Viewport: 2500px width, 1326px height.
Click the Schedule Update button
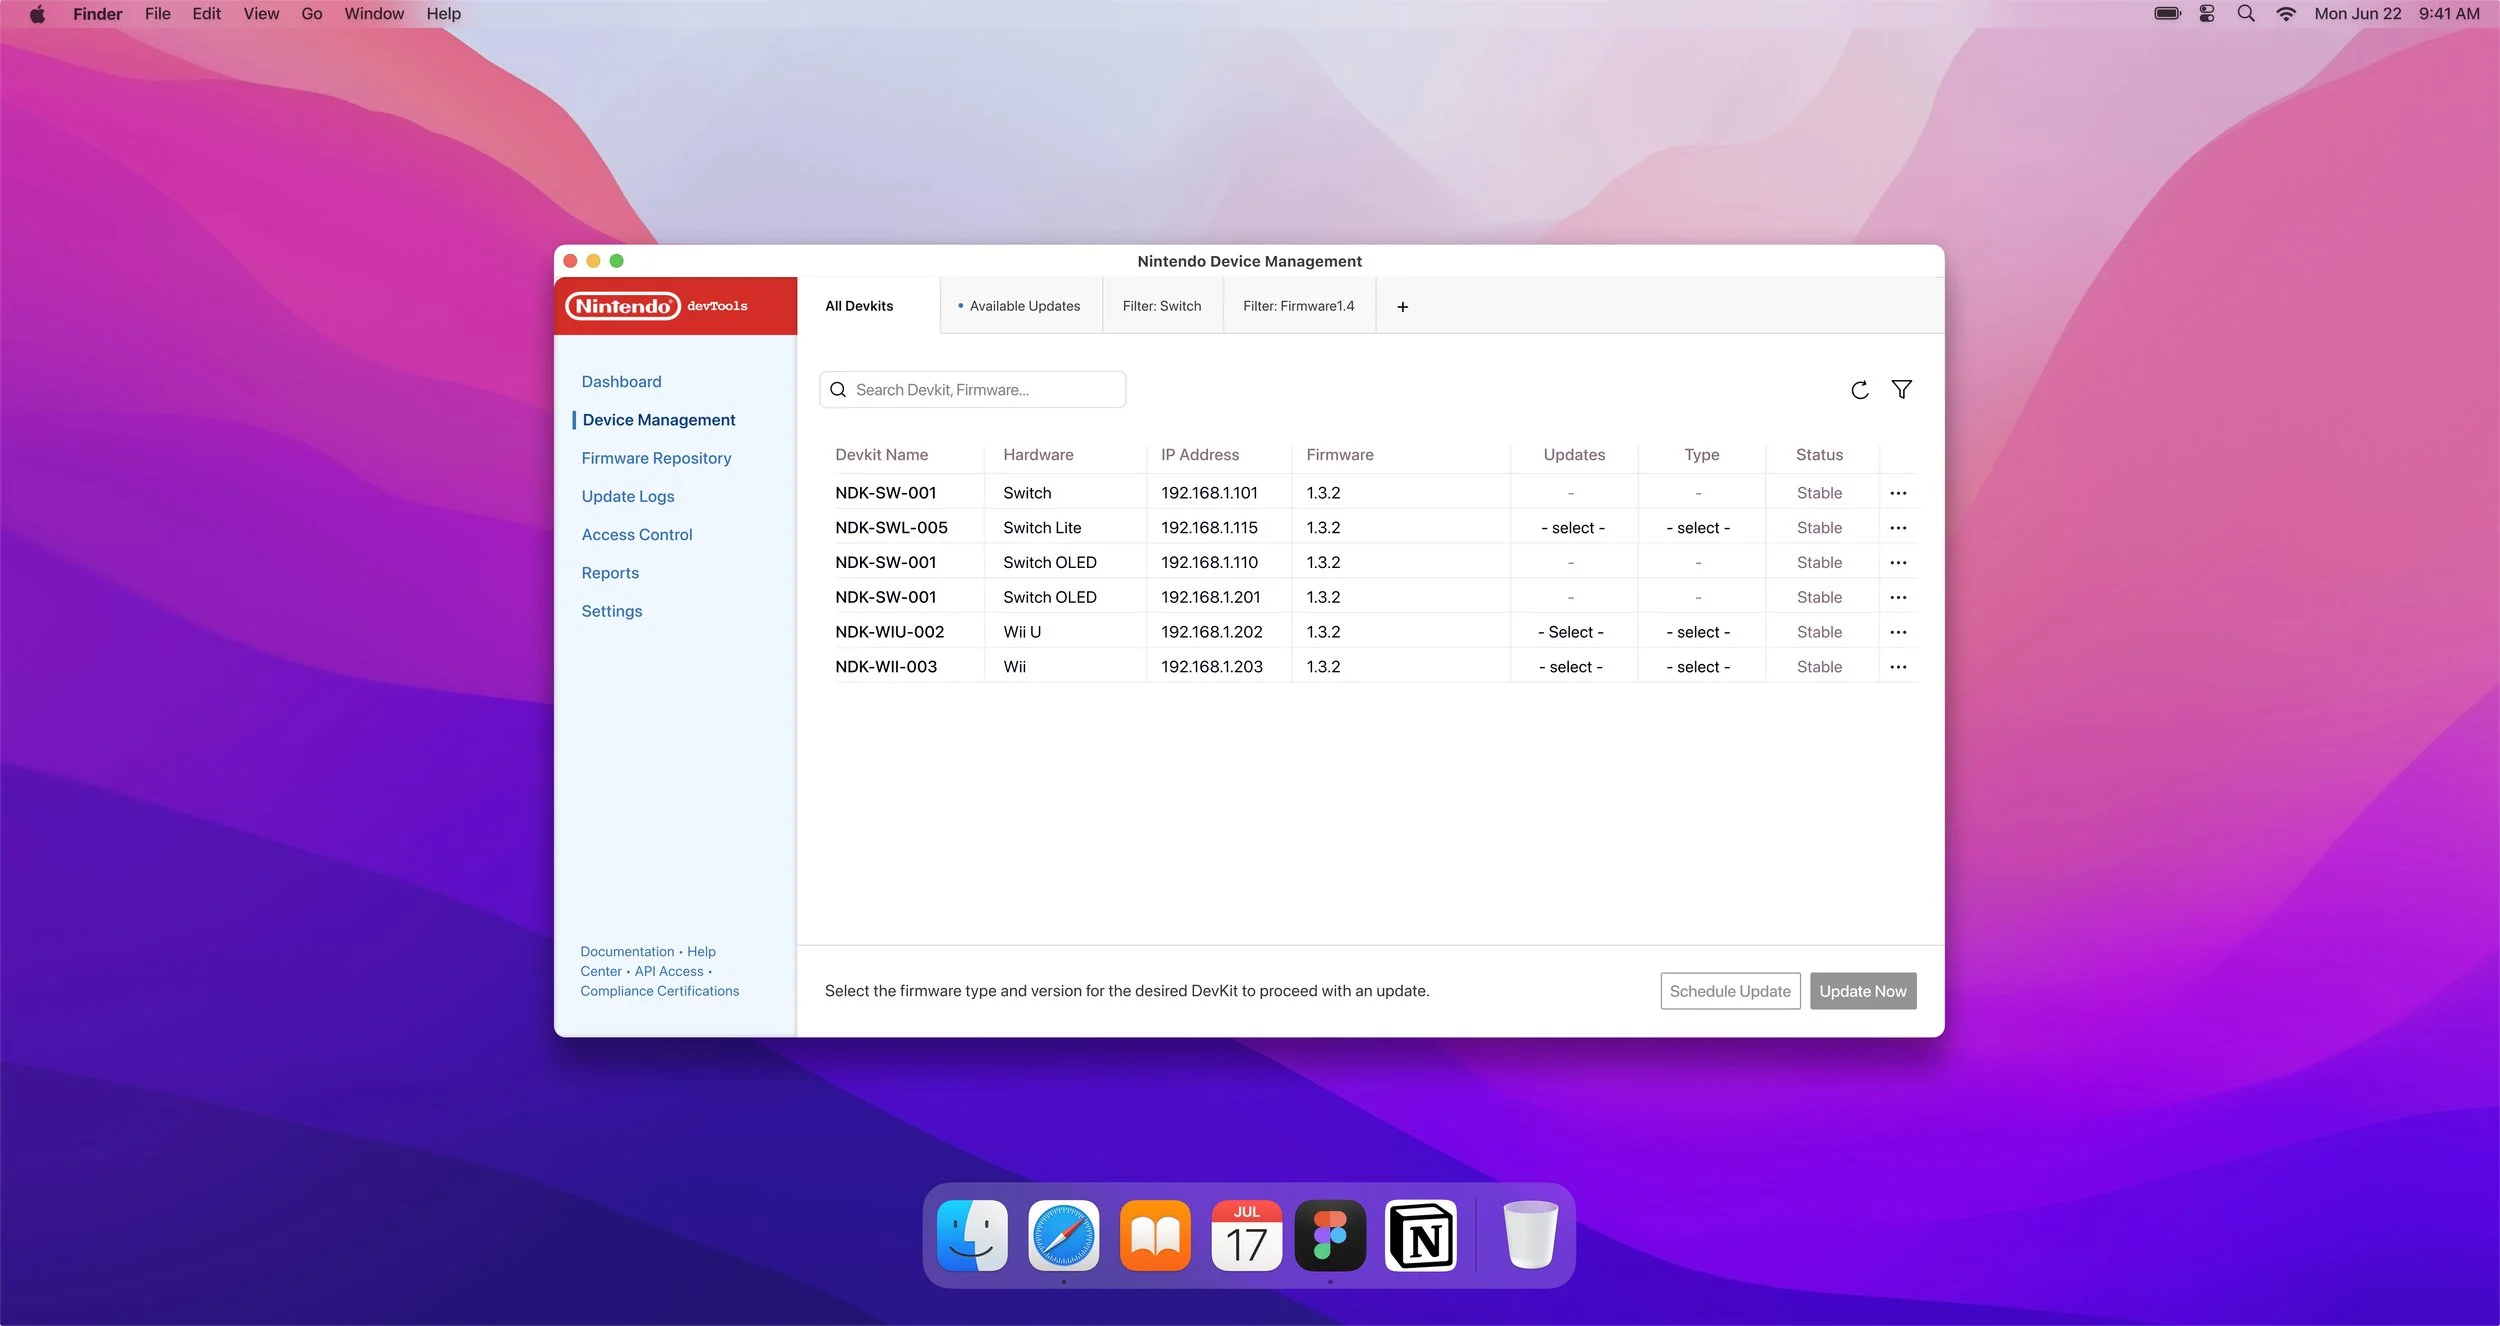click(1729, 991)
